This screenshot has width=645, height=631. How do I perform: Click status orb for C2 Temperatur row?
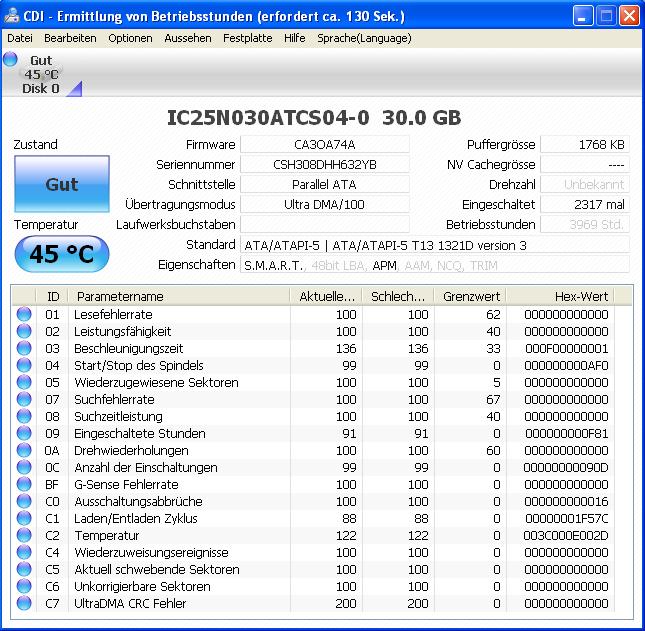(x=24, y=535)
